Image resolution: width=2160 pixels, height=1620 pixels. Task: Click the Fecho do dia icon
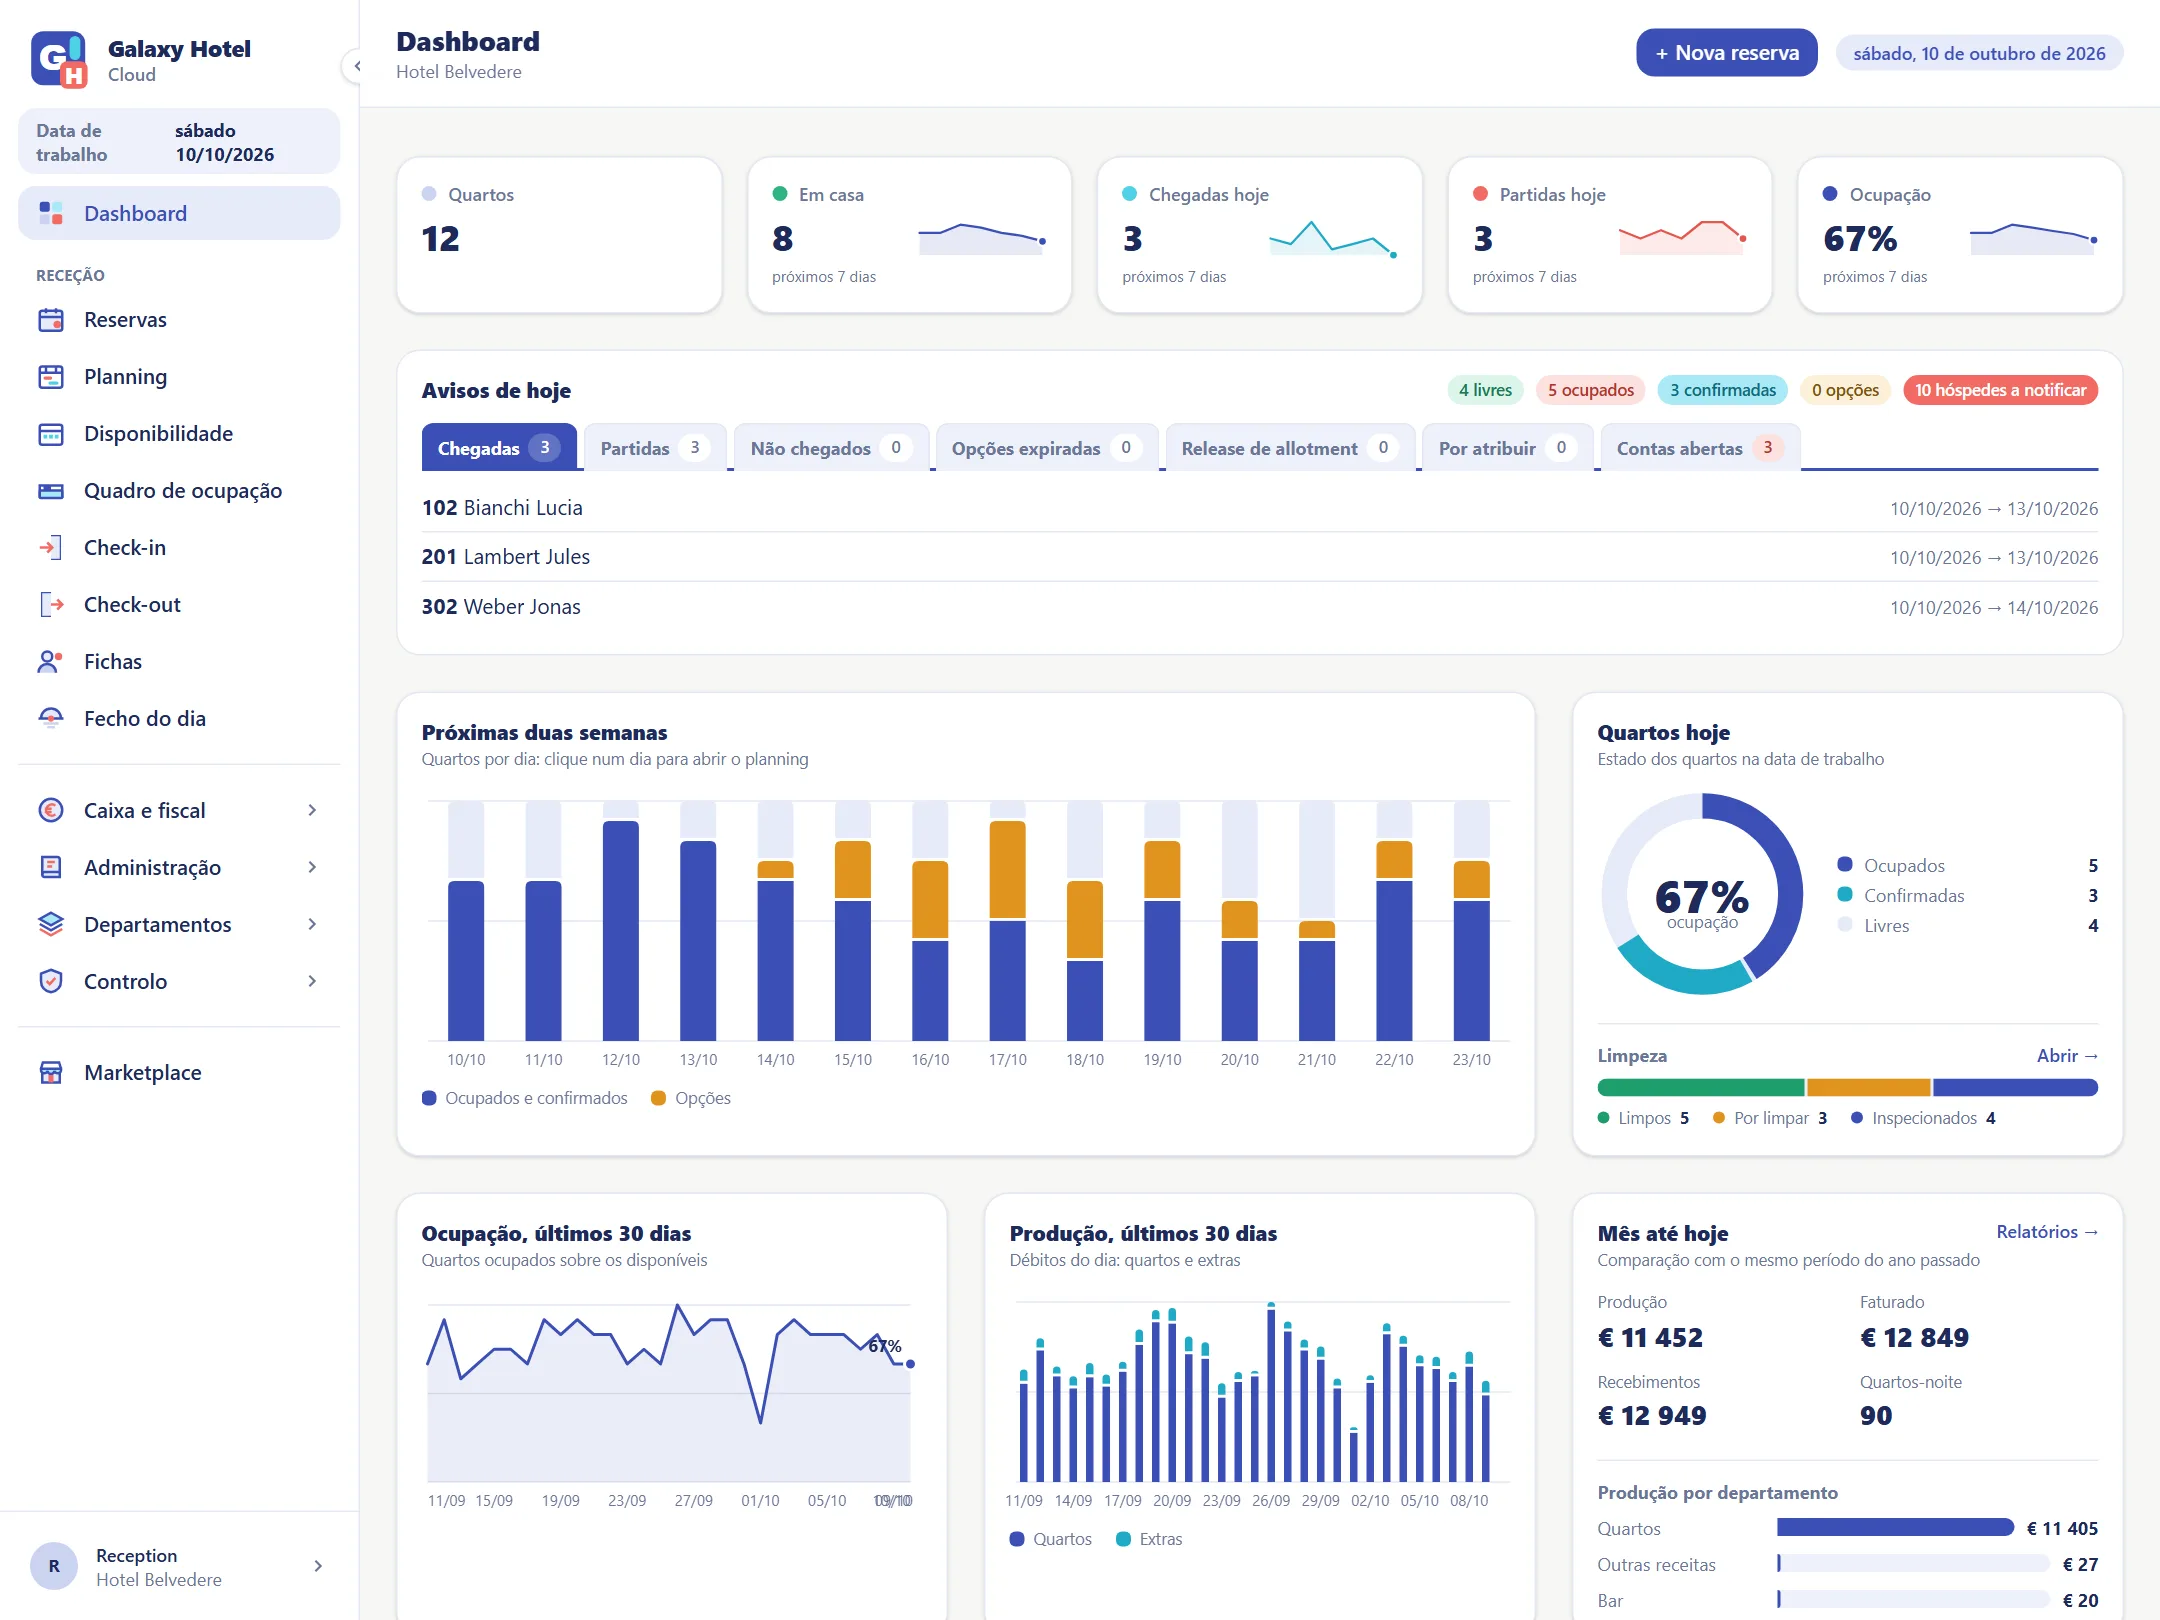51,719
